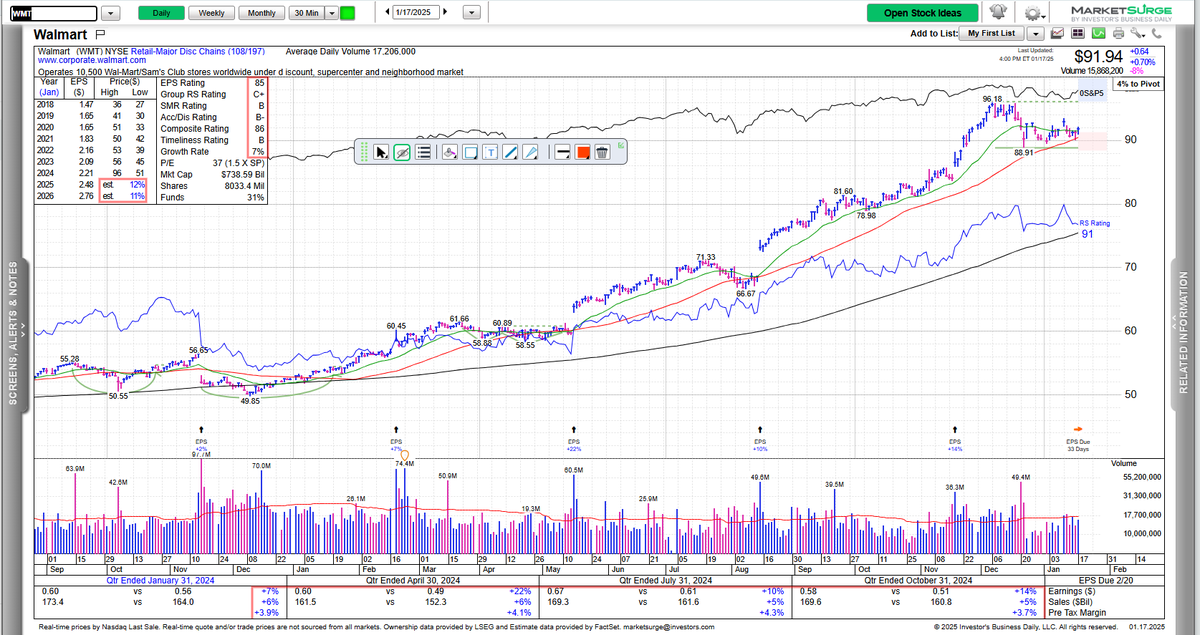Click the 2025 est 12% earnings estimate
Viewport: 1200px width, 635px height.
click(125, 185)
